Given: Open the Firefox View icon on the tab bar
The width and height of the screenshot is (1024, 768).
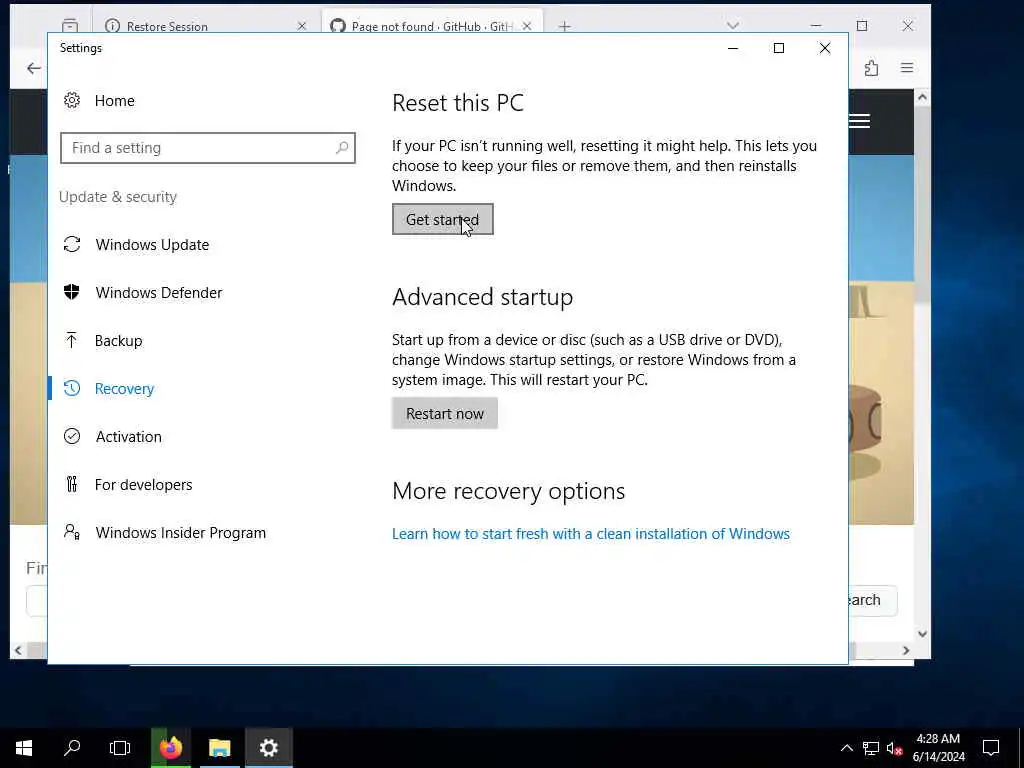Looking at the screenshot, I should 70,26.
